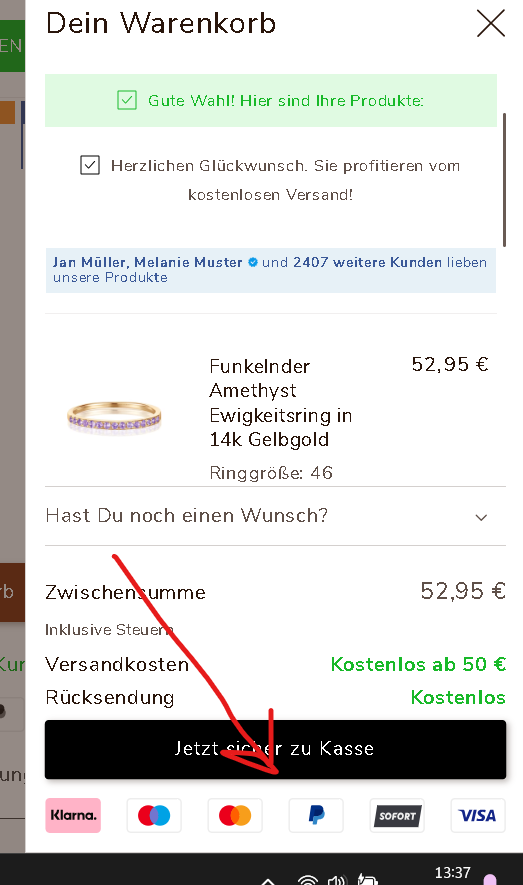
Task: Open the Amethyst Ewigkeitsring product title link
Action: click(280, 403)
